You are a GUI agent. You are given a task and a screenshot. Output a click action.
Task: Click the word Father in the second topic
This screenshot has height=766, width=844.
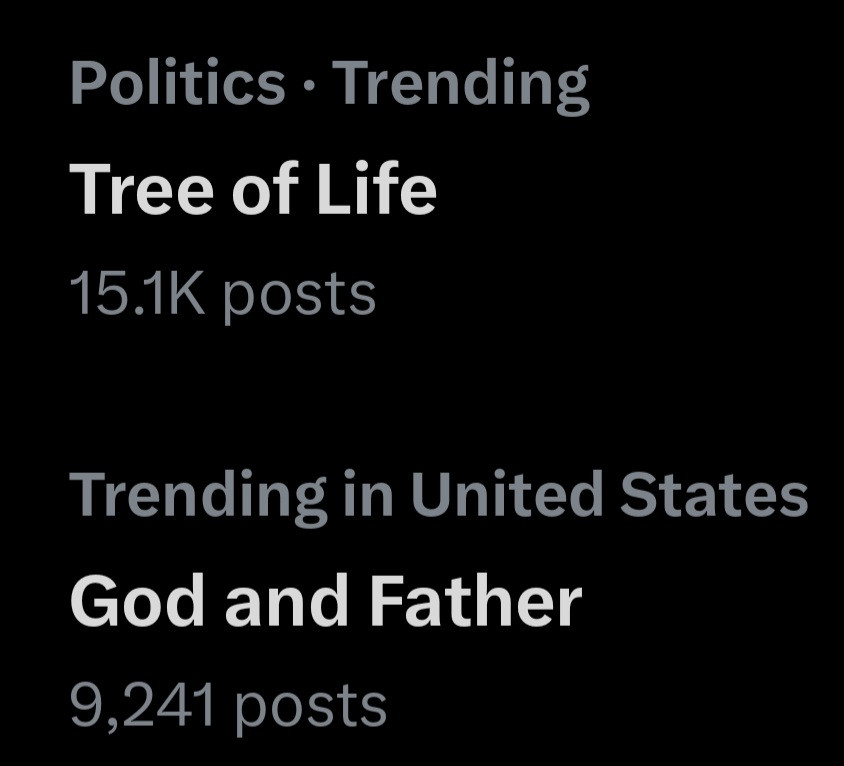point(475,602)
